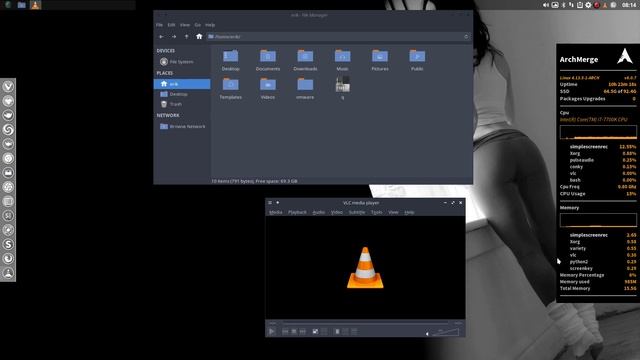Image resolution: width=640 pixels, height=360 pixels.
Task: Click file manager icon in top panel
Action: click(x=22, y=5)
